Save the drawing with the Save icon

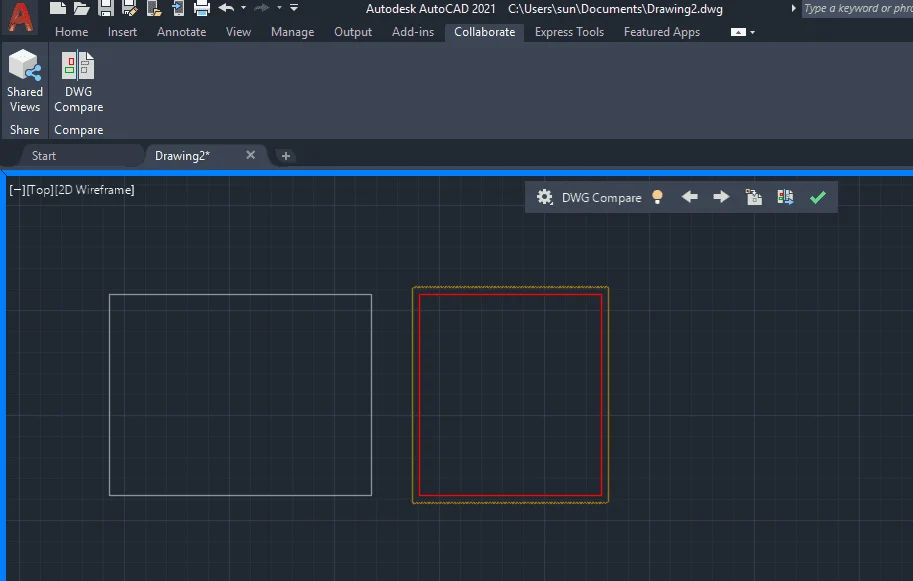tap(106, 8)
